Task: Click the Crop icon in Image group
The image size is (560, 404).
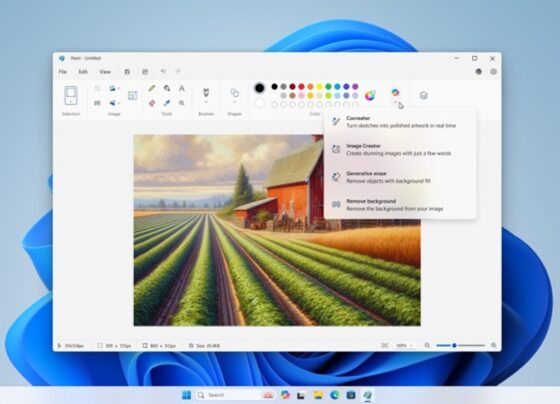Action: (x=97, y=88)
